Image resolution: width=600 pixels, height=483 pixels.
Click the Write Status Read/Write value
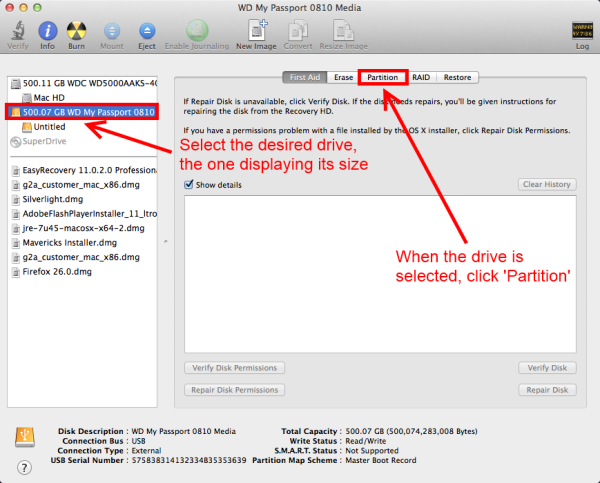pos(365,441)
